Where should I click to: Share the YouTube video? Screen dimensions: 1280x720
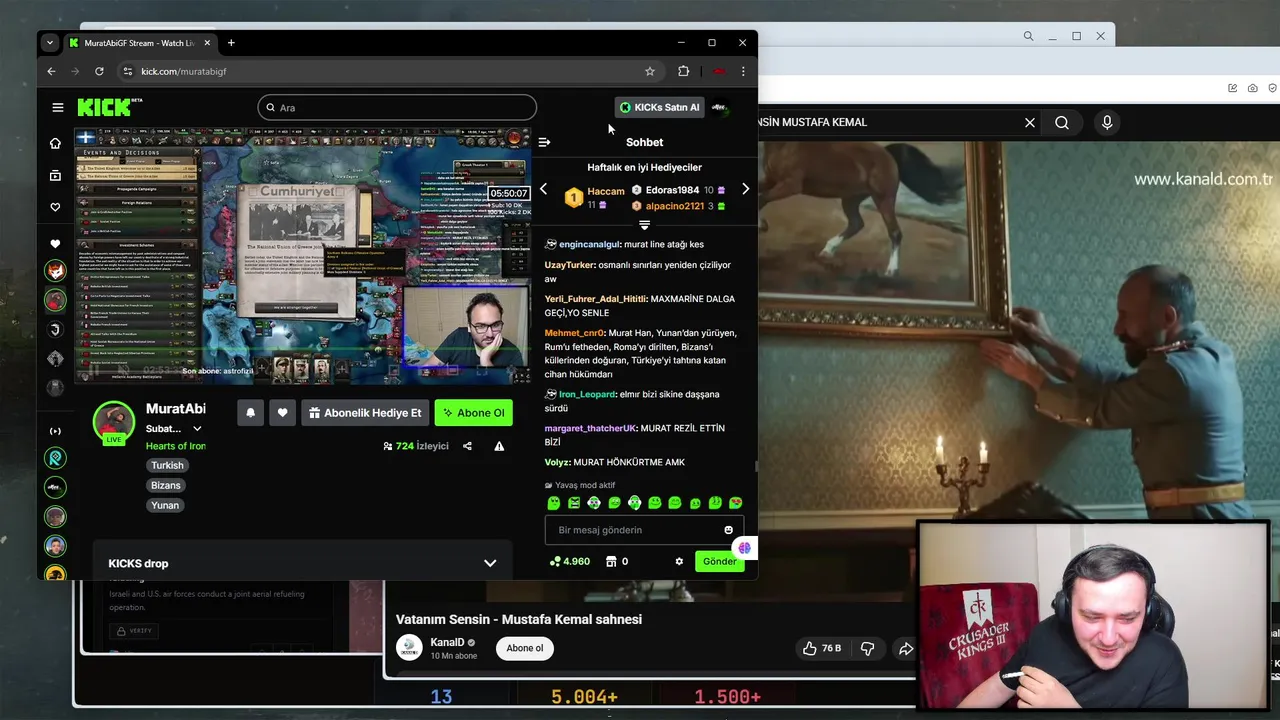(x=905, y=649)
